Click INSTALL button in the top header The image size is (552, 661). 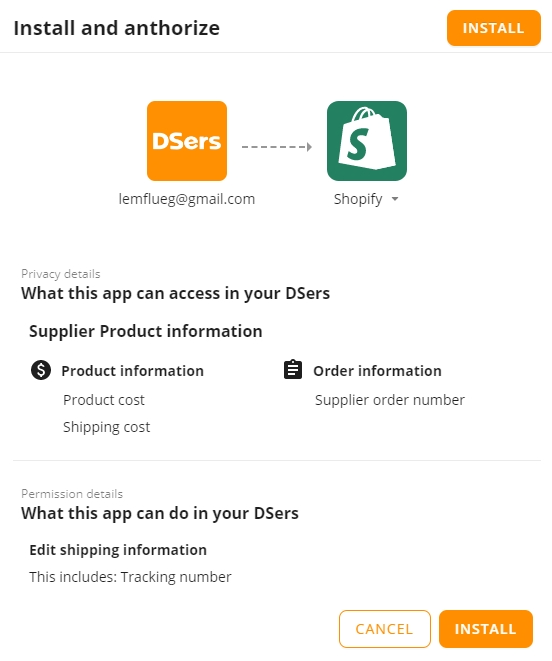point(494,28)
